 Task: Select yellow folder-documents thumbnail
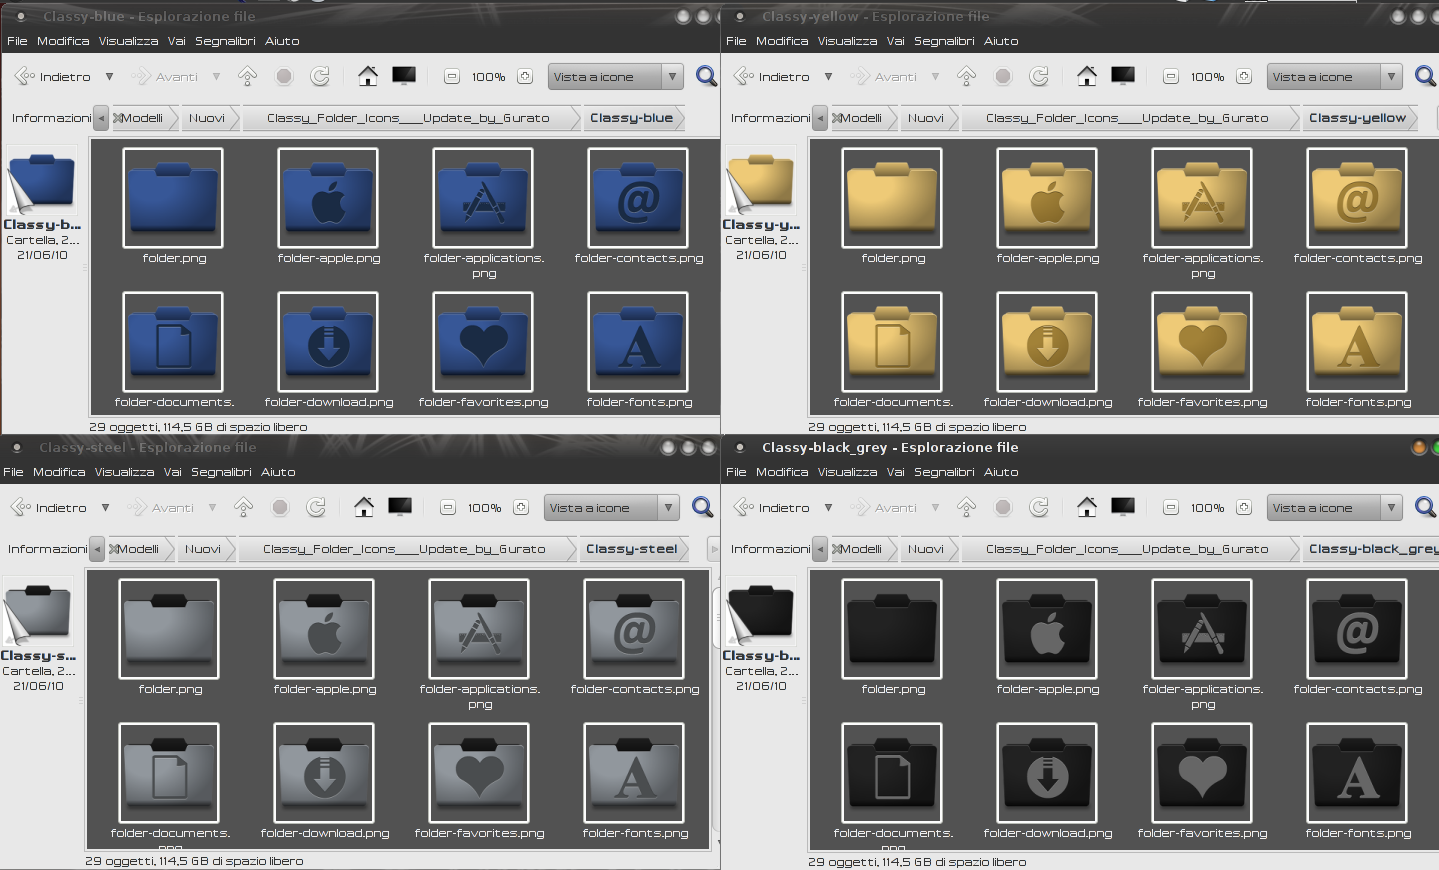pos(892,342)
